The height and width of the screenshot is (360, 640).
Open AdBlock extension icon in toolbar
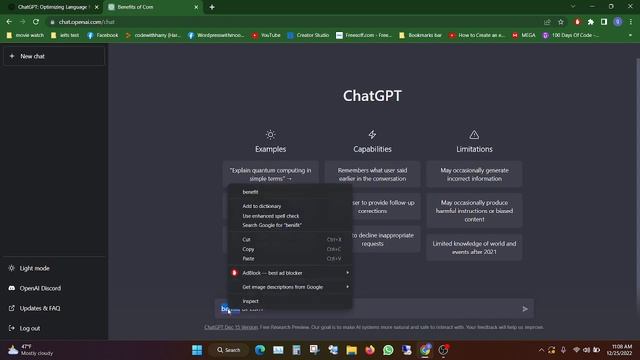coord(577,22)
